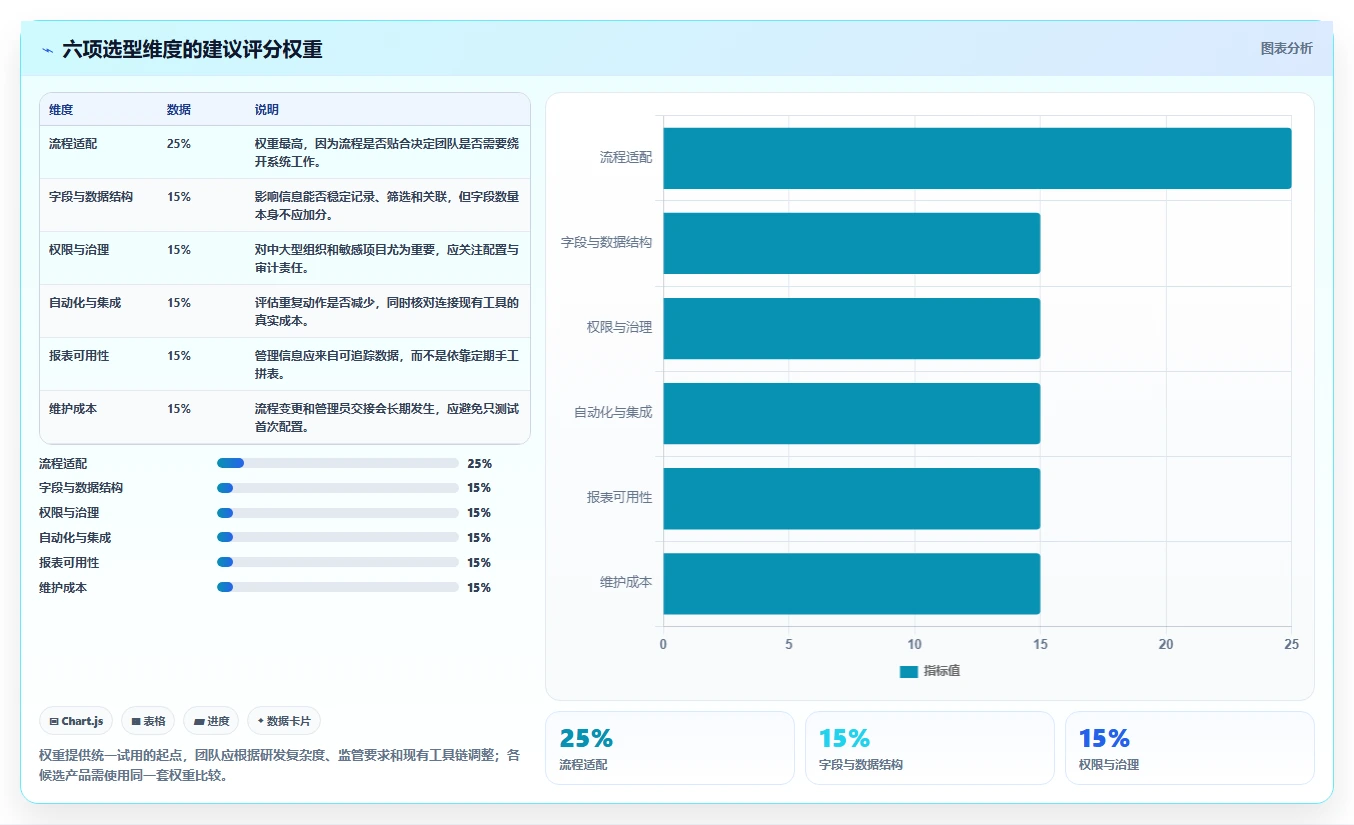This screenshot has height=825, width=1354.
Task: Click the description starting 管理信息应来自
Action: coord(387,364)
